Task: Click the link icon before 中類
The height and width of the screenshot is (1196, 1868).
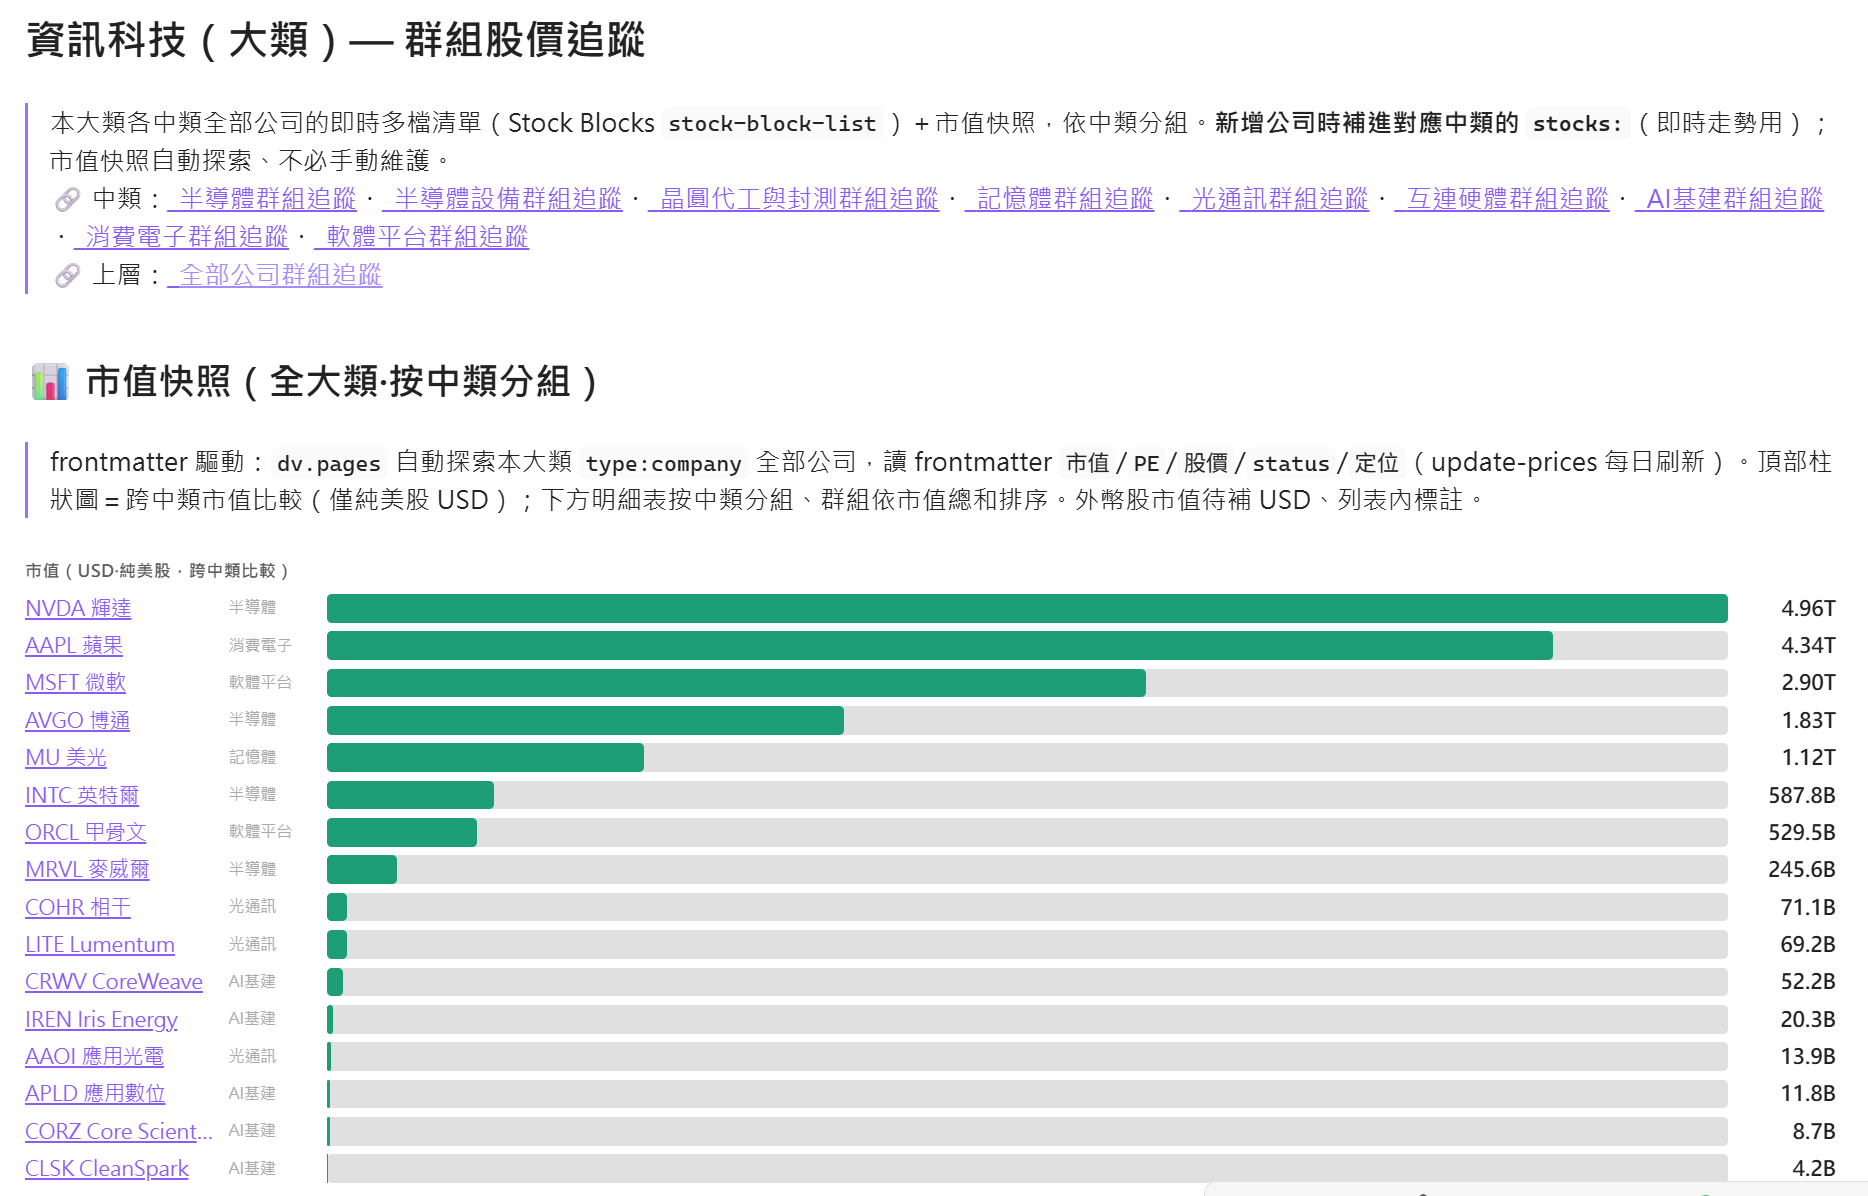Action: tap(67, 199)
